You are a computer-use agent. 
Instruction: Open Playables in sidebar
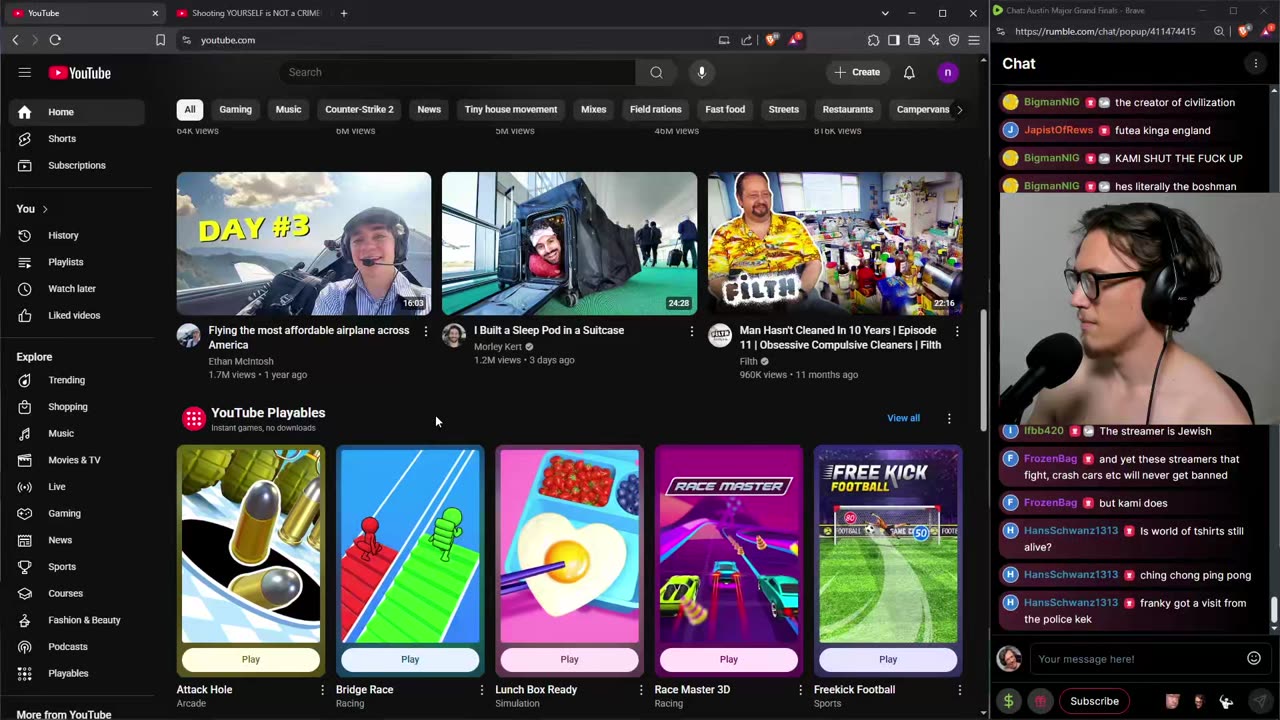point(68,673)
